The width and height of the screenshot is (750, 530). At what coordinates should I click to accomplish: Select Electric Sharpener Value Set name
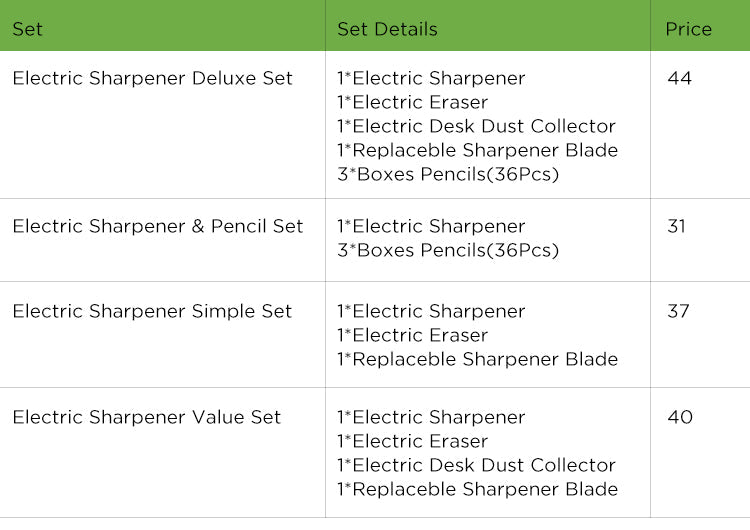coord(146,417)
